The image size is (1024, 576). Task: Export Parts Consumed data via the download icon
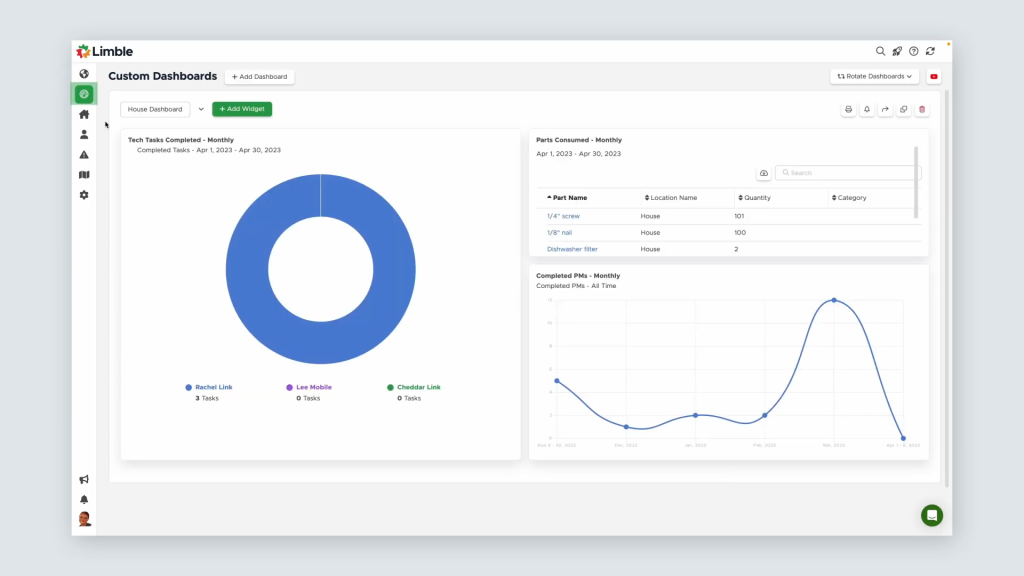point(763,172)
